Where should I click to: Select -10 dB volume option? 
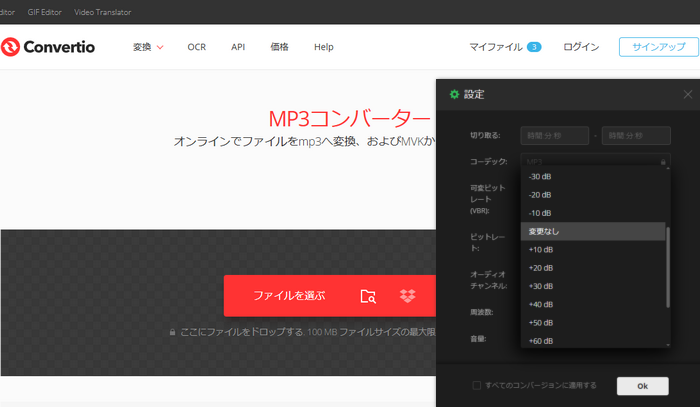(593, 213)
